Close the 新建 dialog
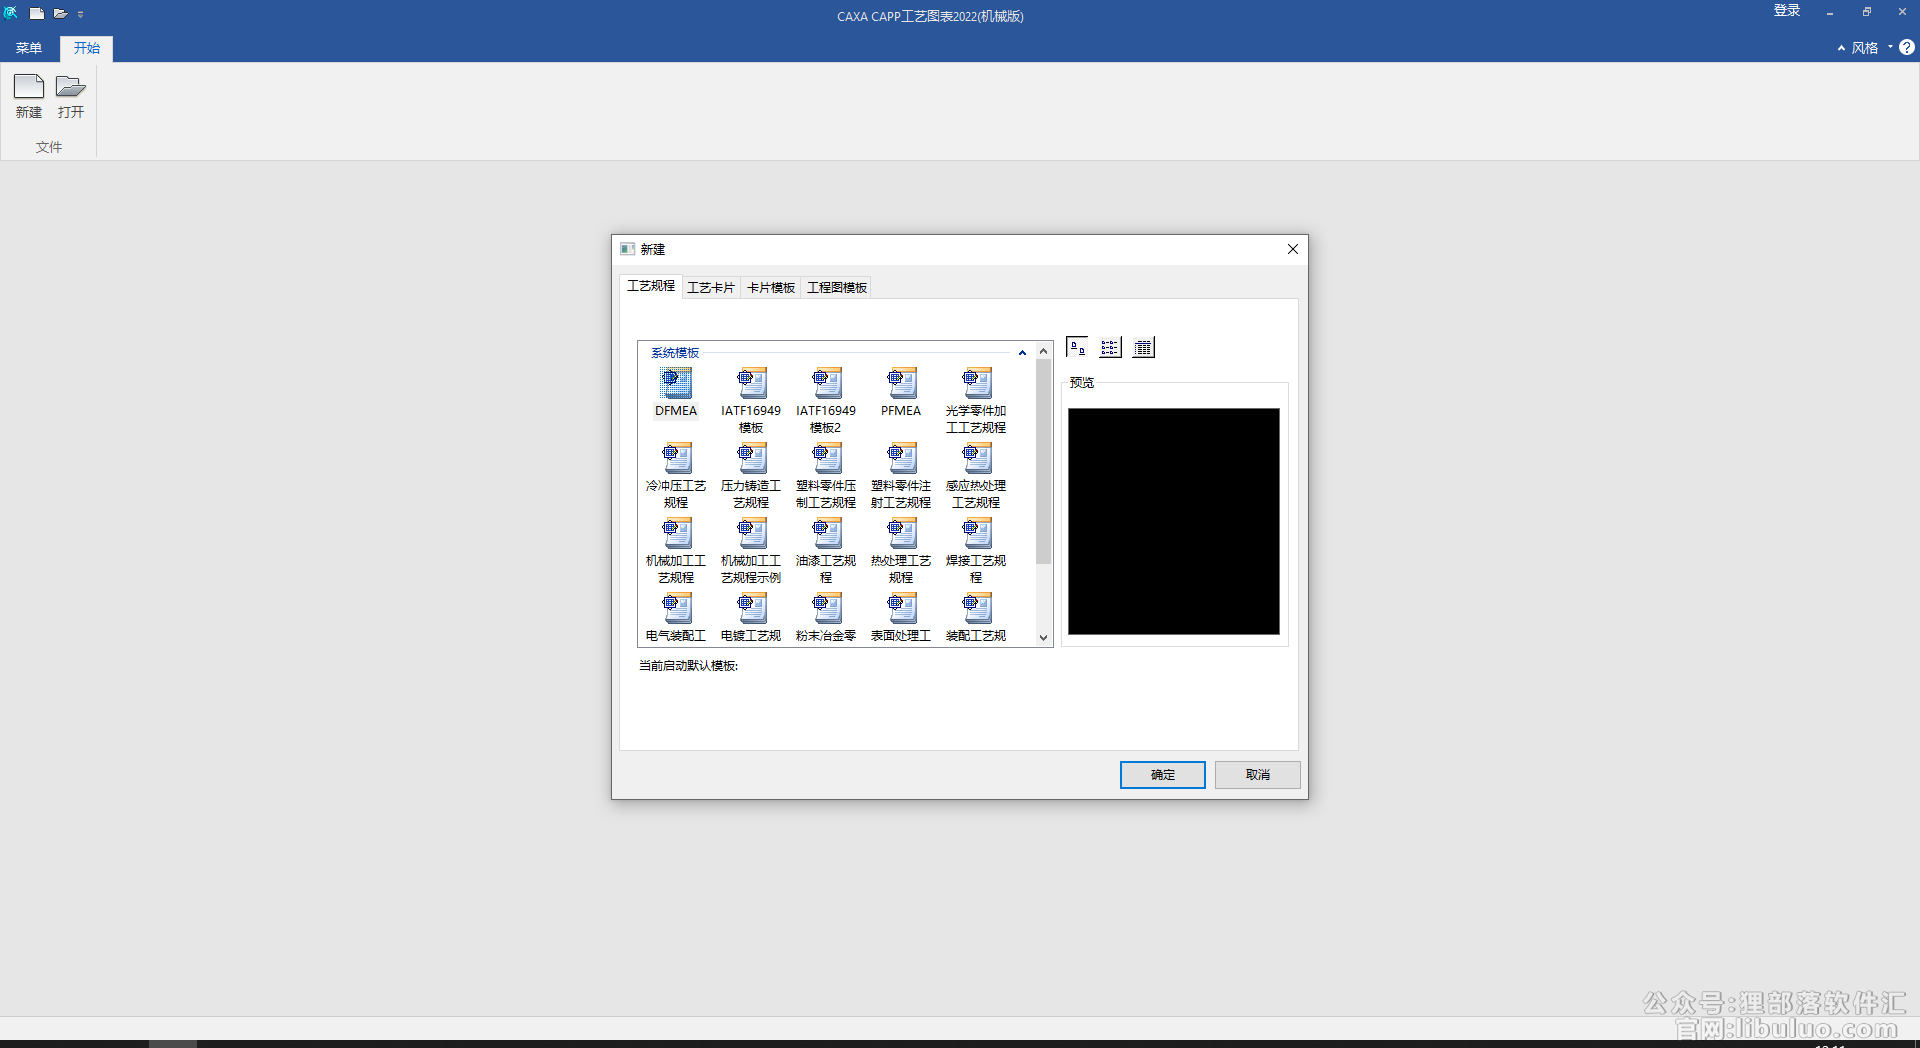The height and width of the screenshot is (1048, 1920). (x=1293, y=249)
